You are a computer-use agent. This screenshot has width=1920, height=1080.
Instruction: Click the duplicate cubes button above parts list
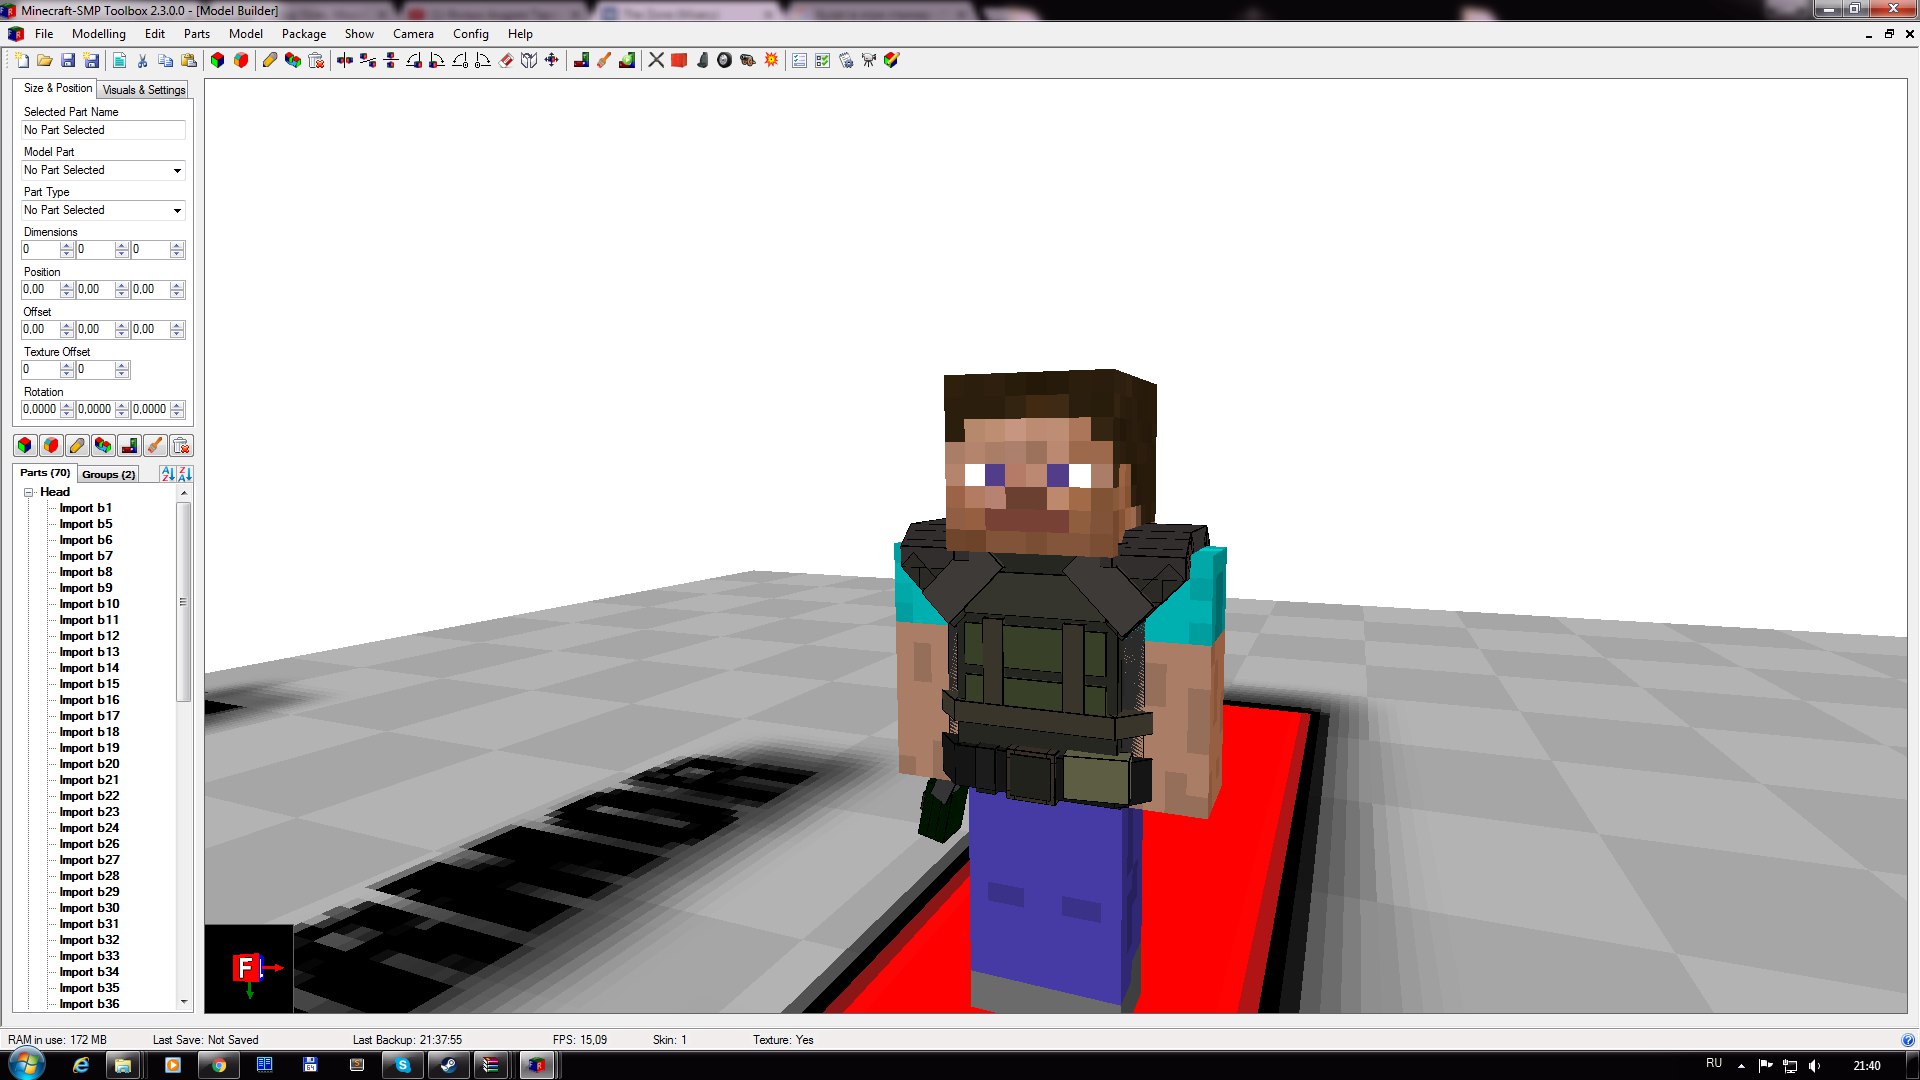pyautogui.click(x=103, y=446)
